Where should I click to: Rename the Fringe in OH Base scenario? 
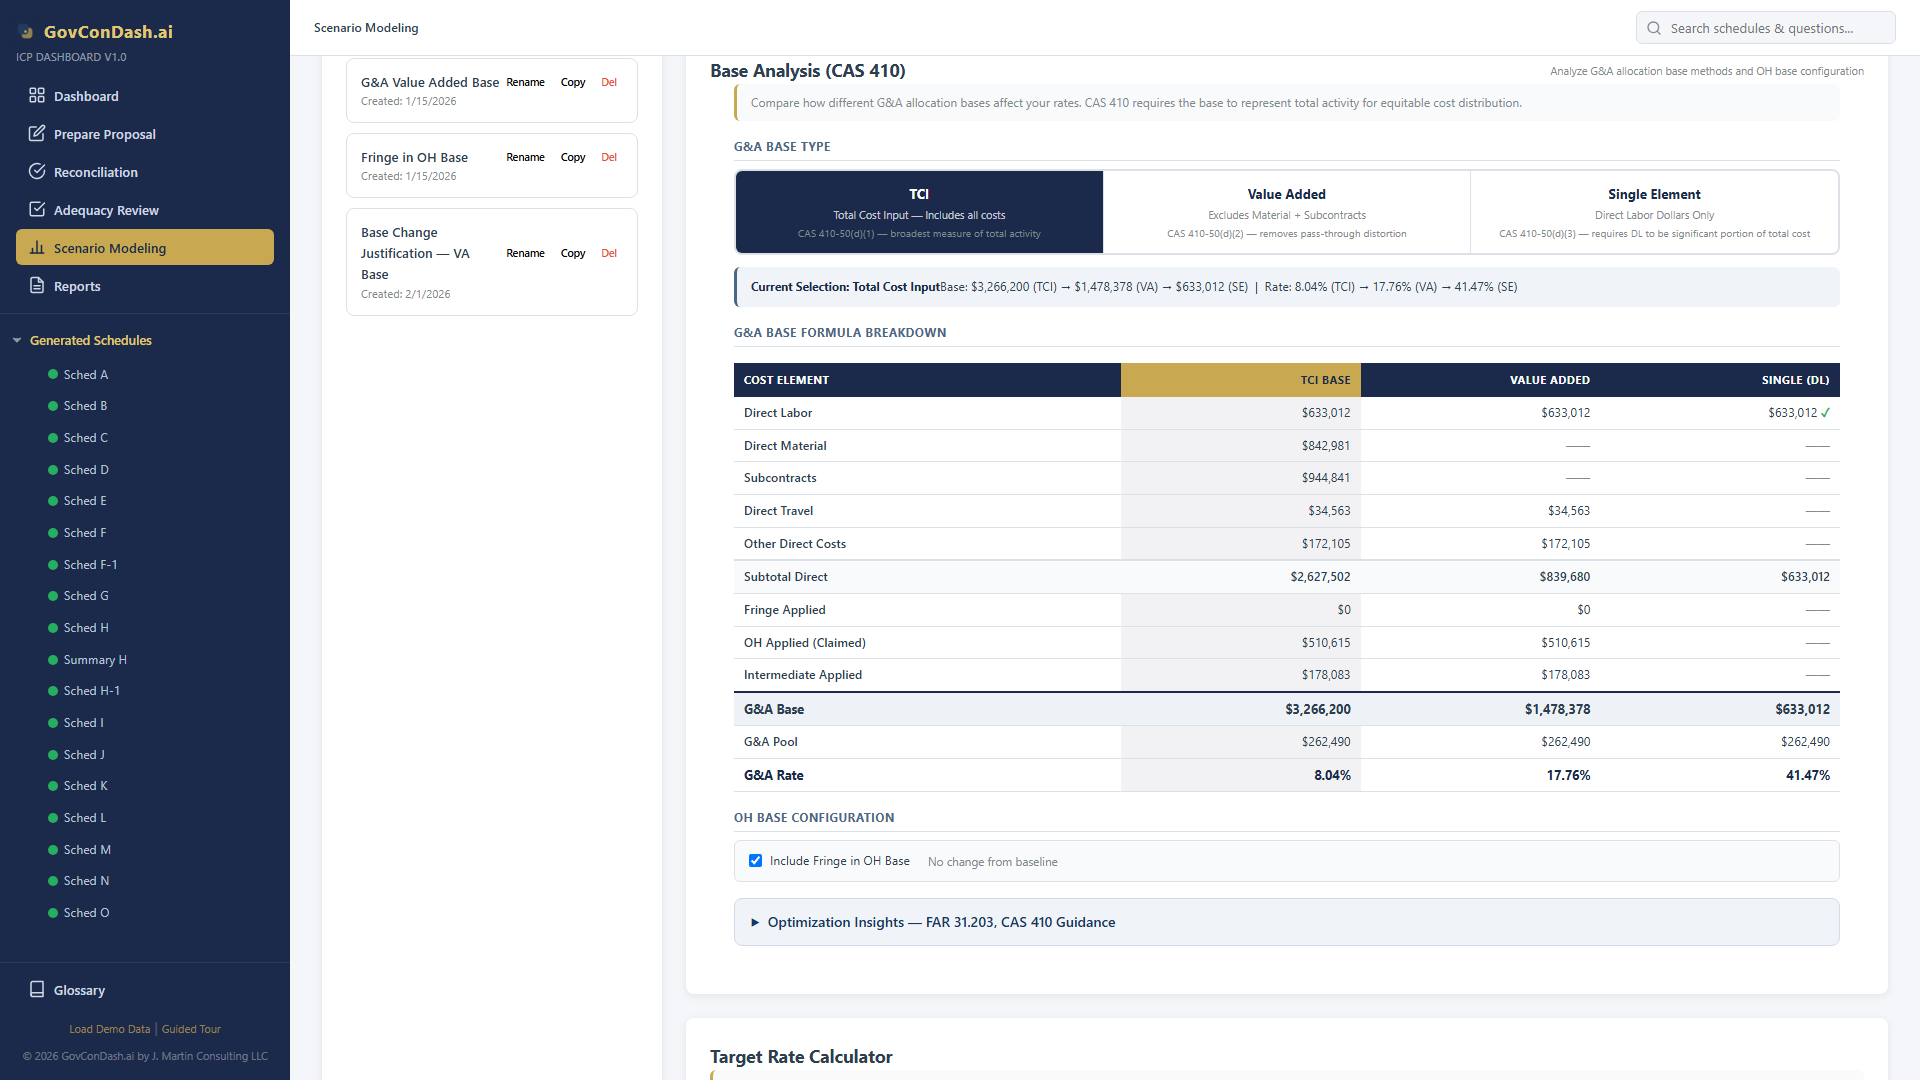[525, 157]
